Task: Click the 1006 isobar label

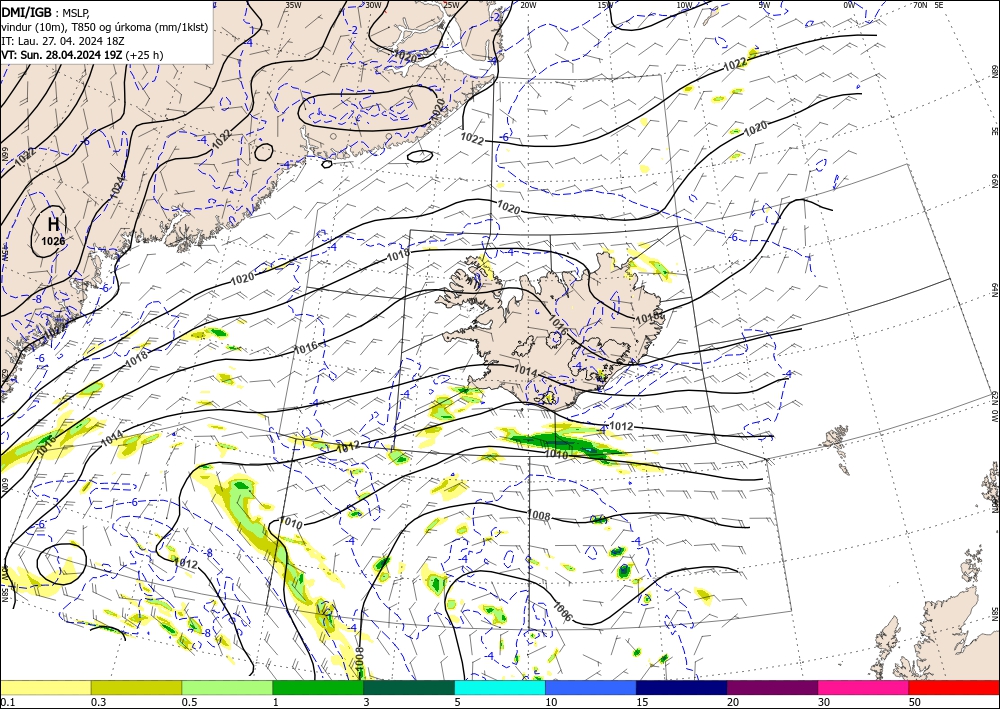Action: [x=562, y=612]
